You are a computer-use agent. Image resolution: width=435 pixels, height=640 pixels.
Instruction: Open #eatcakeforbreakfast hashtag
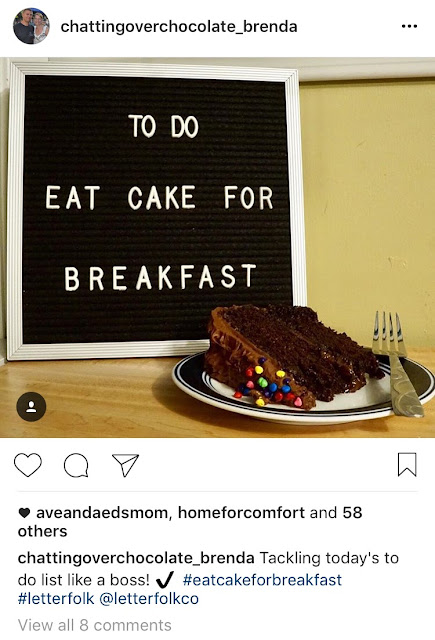(x=262, y=580)
